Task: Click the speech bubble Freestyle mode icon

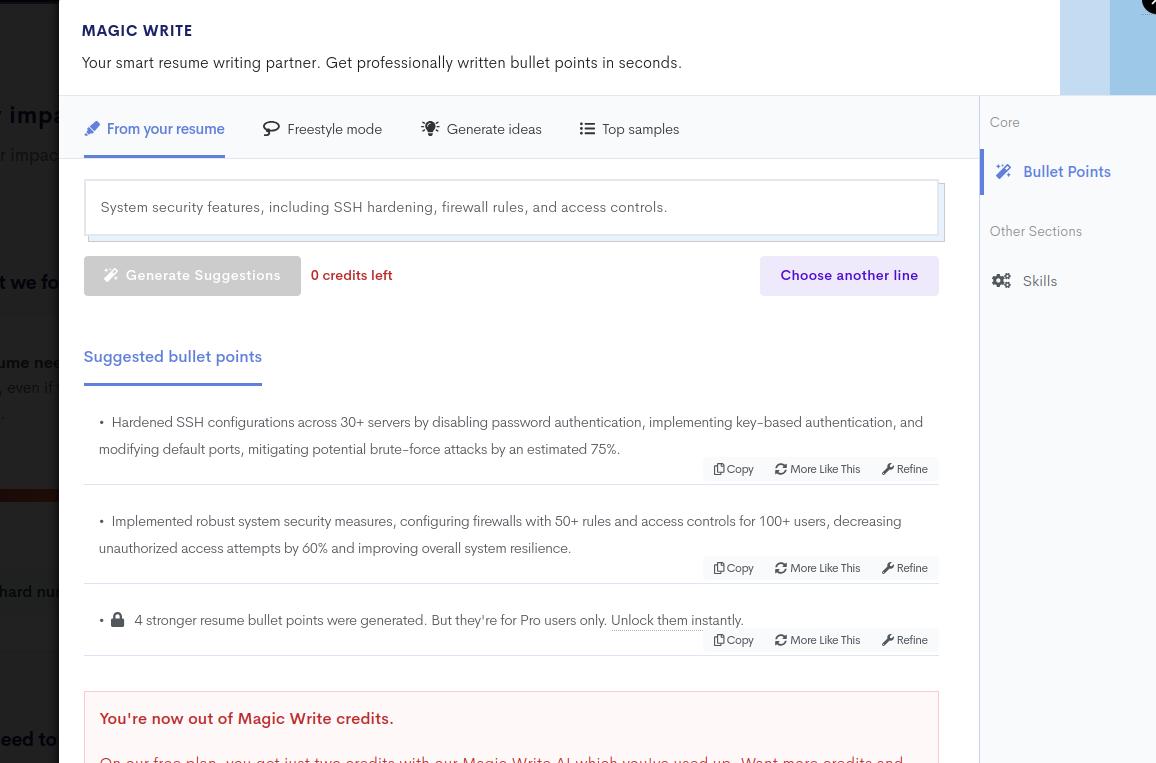Action: coord(271,129)
